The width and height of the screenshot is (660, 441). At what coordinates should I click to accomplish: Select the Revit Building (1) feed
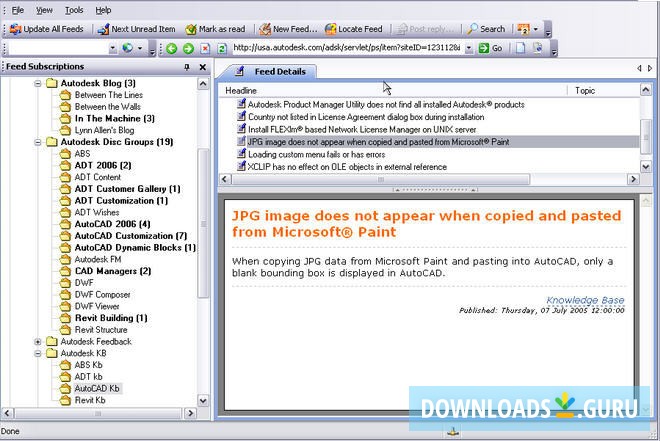coord(111,318)
